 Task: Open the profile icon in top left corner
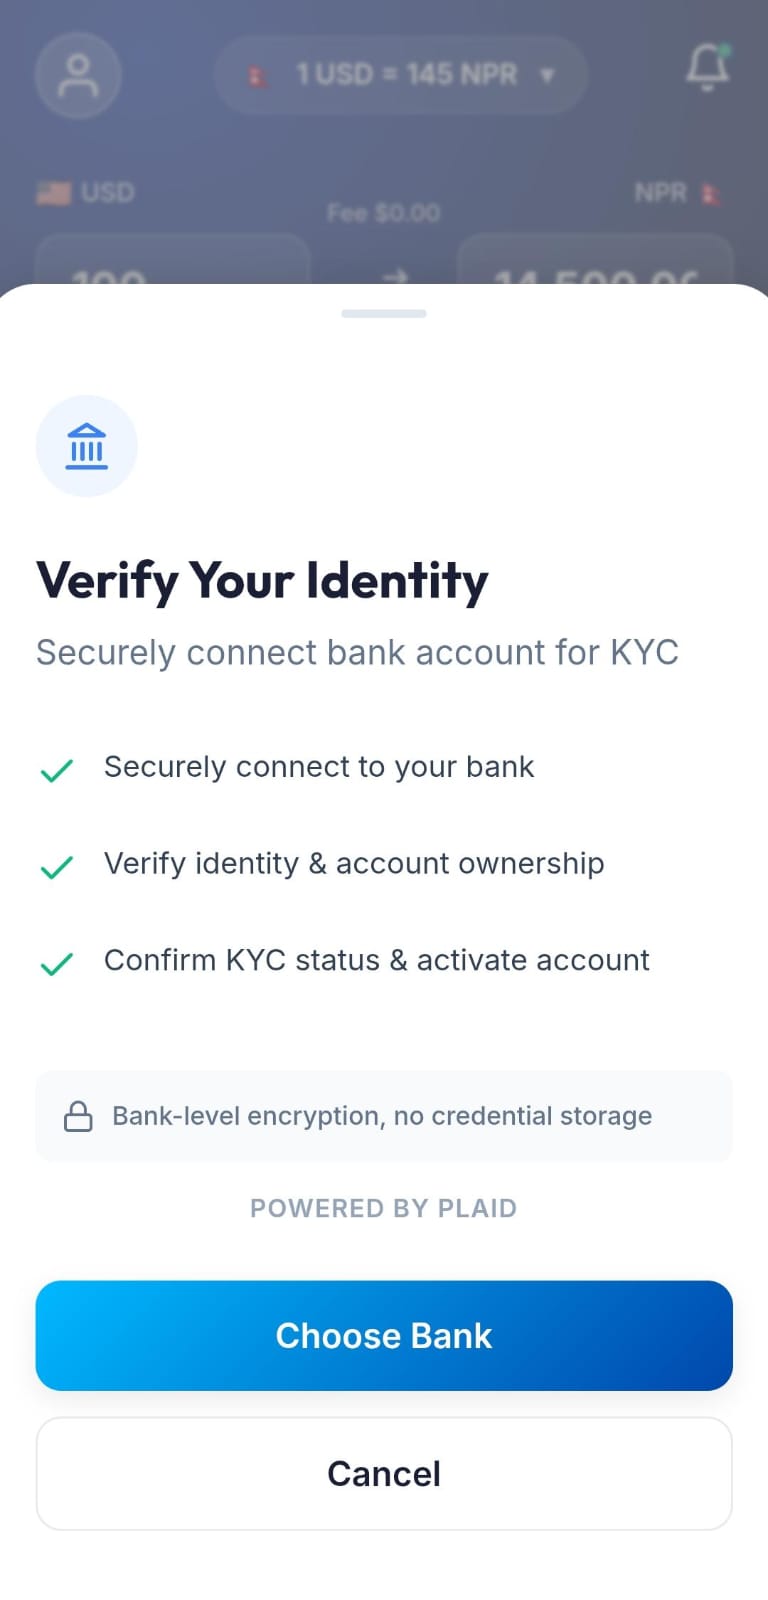click(78, 74)
